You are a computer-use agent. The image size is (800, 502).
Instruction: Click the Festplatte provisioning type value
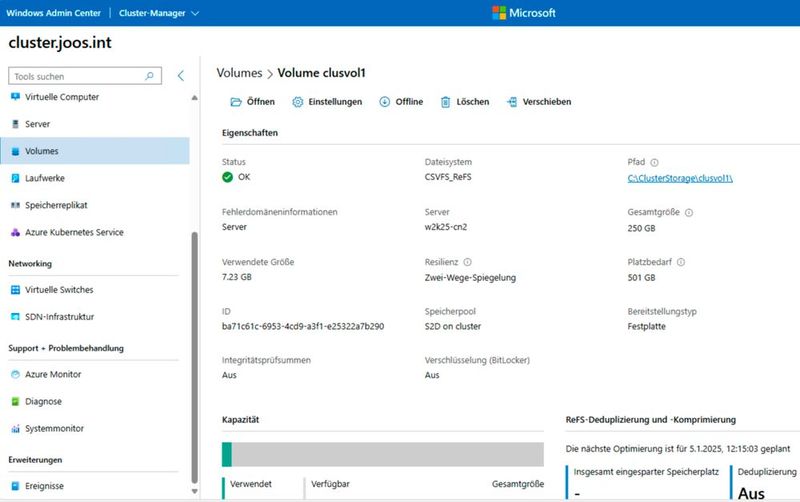[x=646, y=327]
